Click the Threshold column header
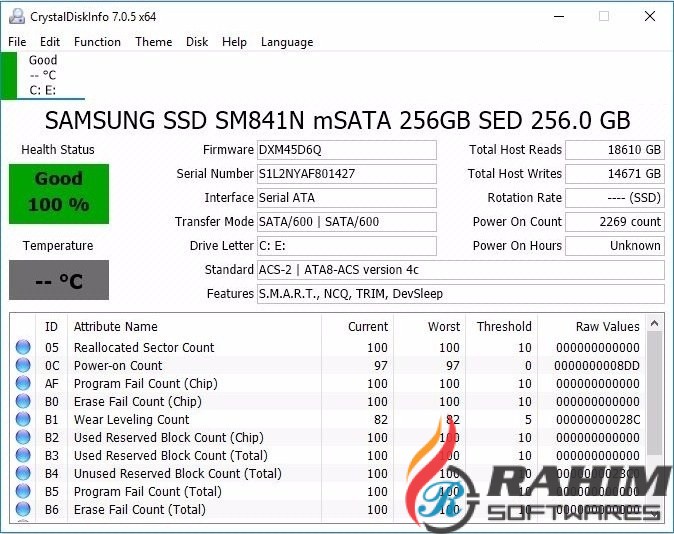674x534 pixels. tap(504, 327)
